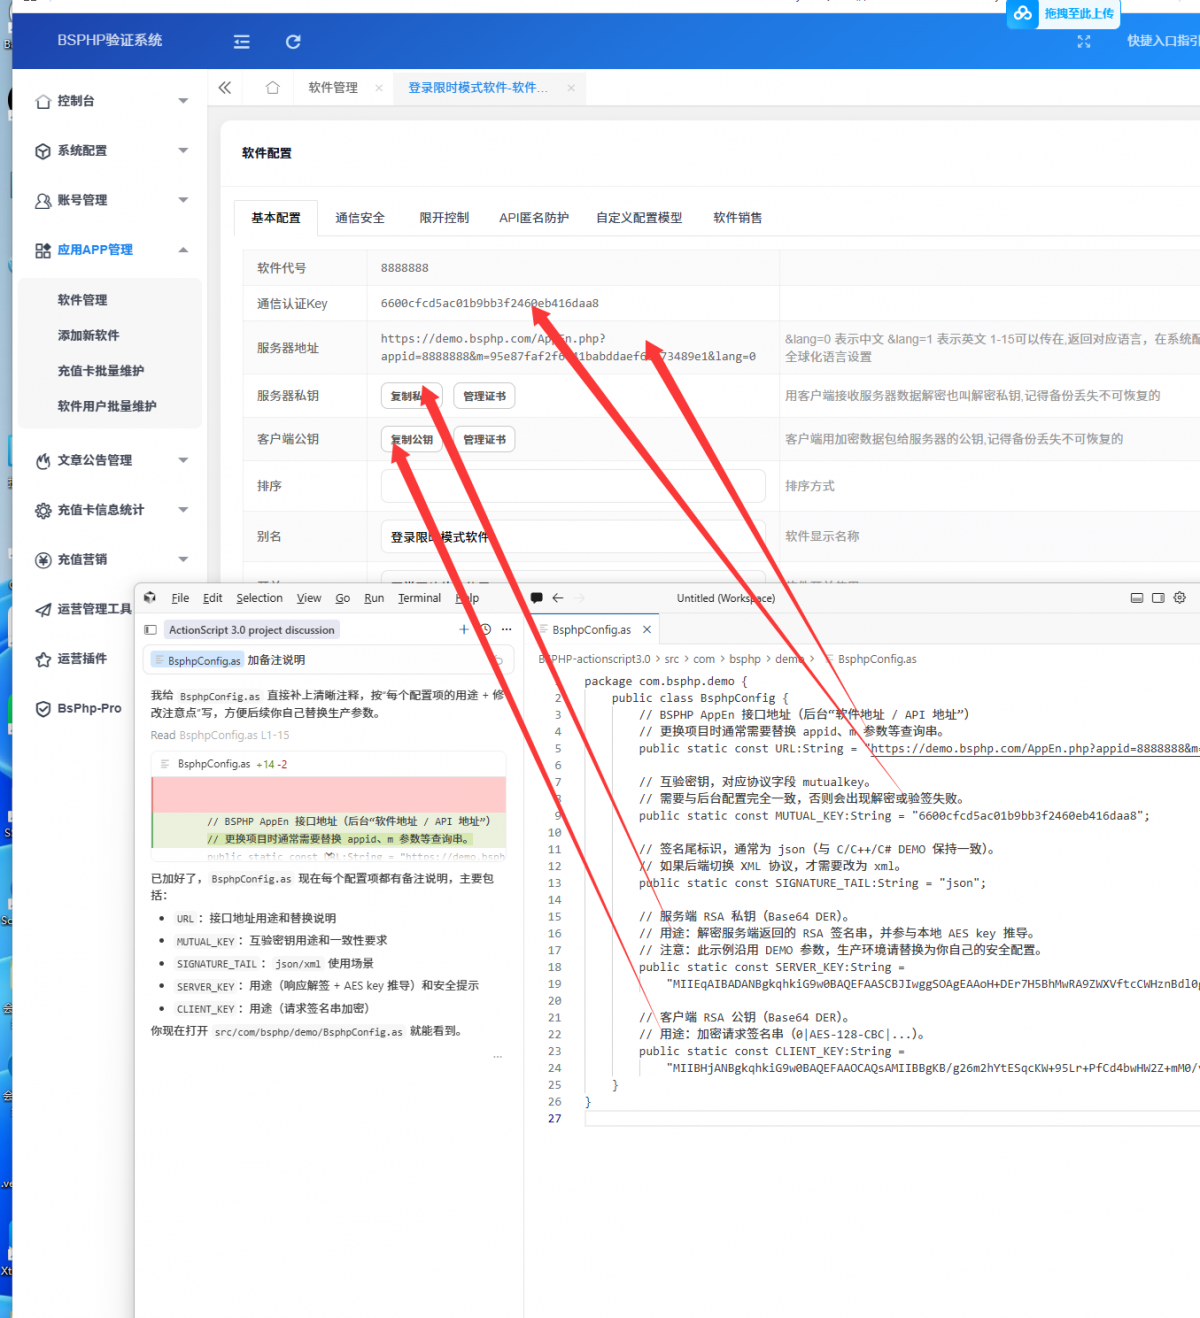Close the 软件管理 tab
Viewport: 1200px width, 1318px height.
379,88
